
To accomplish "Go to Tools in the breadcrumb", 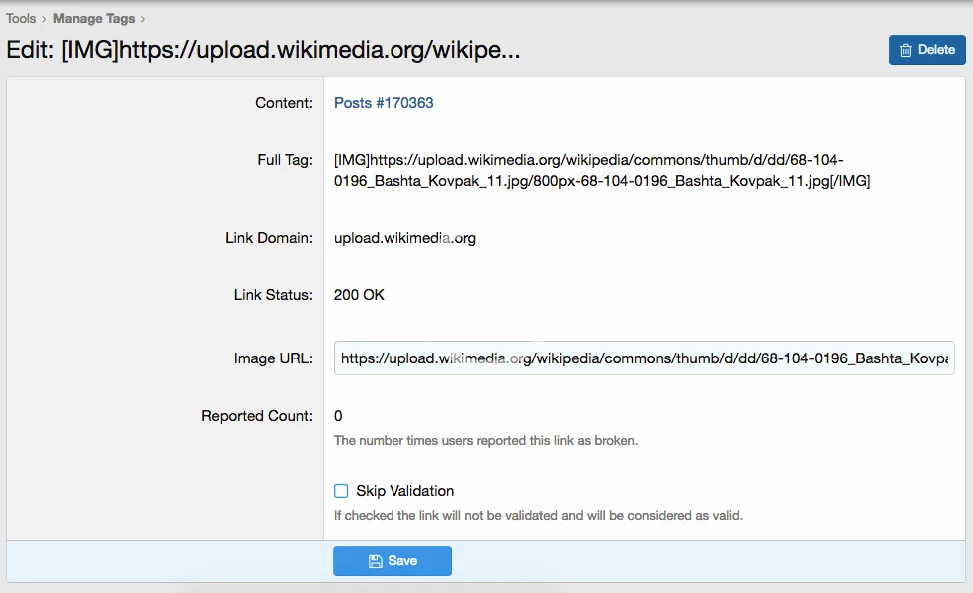I will click(x=21, y=18).
